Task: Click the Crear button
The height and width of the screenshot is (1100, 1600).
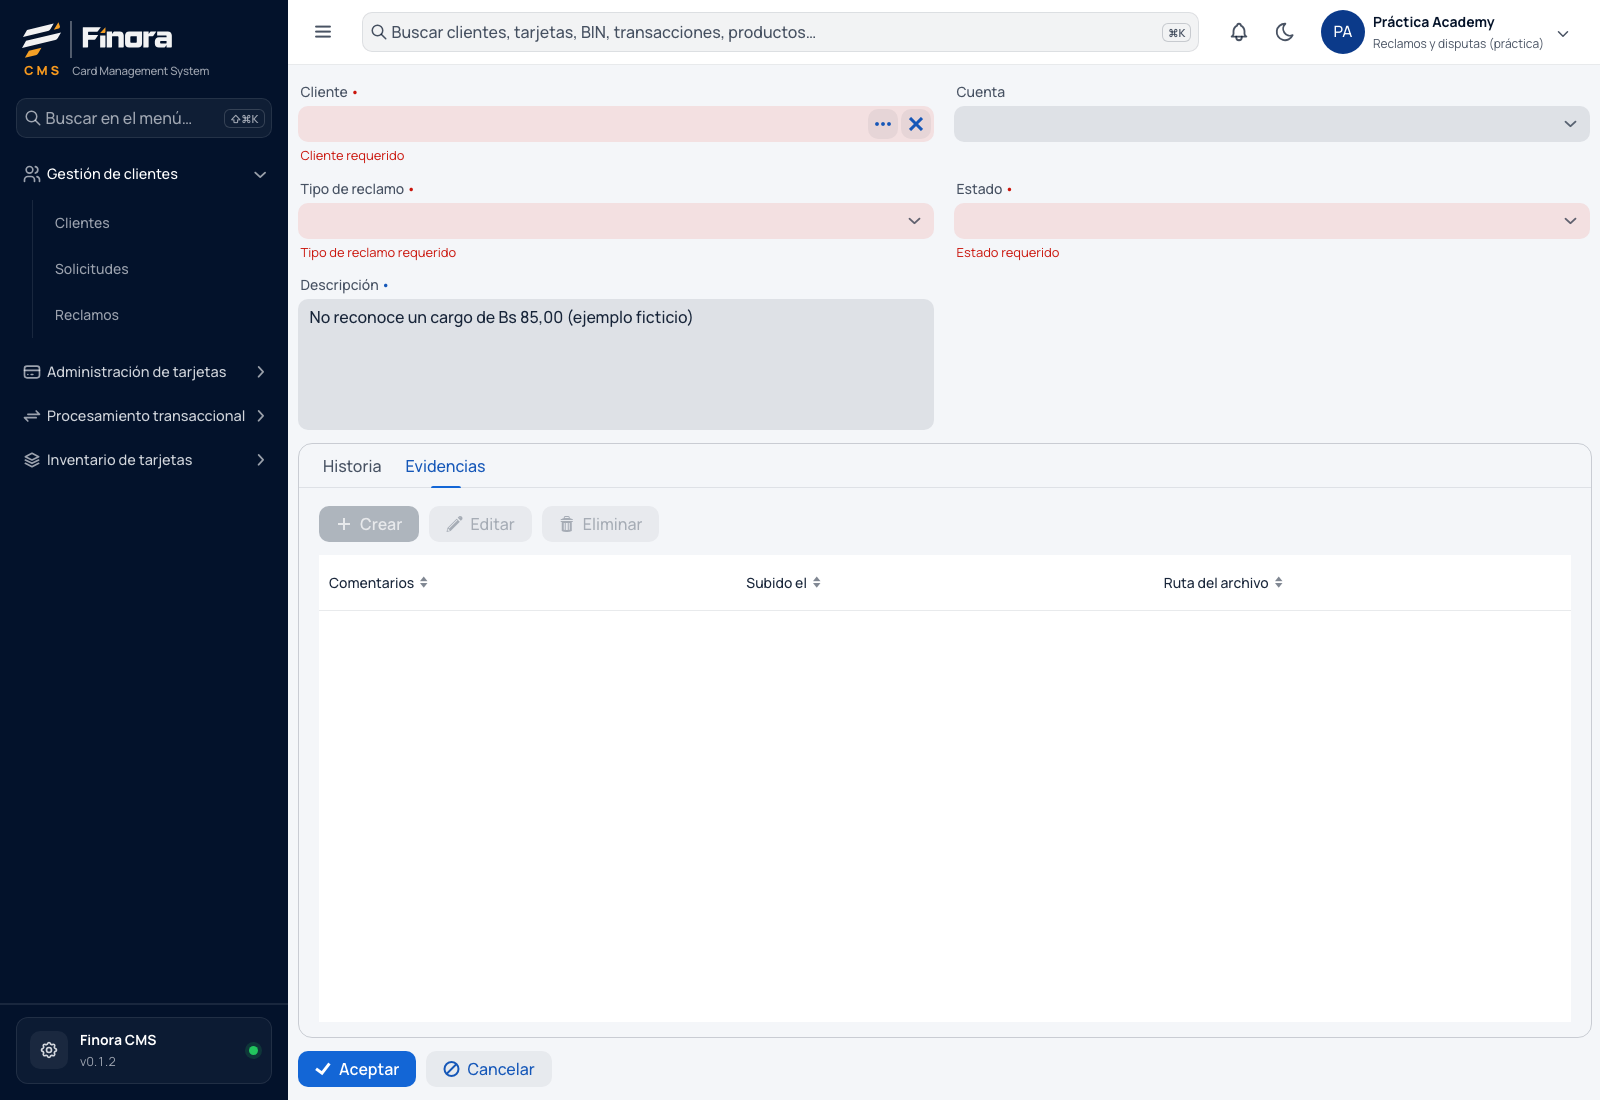Action: (369, 524)
